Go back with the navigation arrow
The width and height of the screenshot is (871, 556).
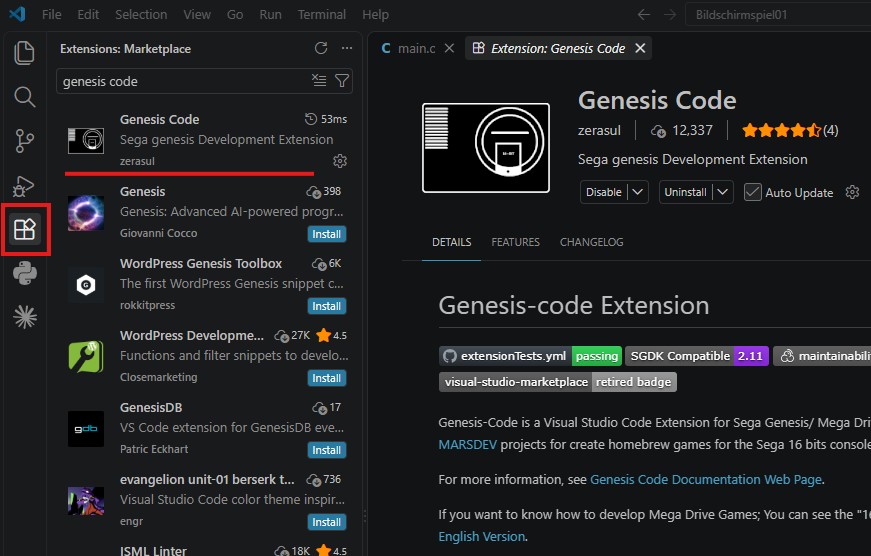coord(644,14)
